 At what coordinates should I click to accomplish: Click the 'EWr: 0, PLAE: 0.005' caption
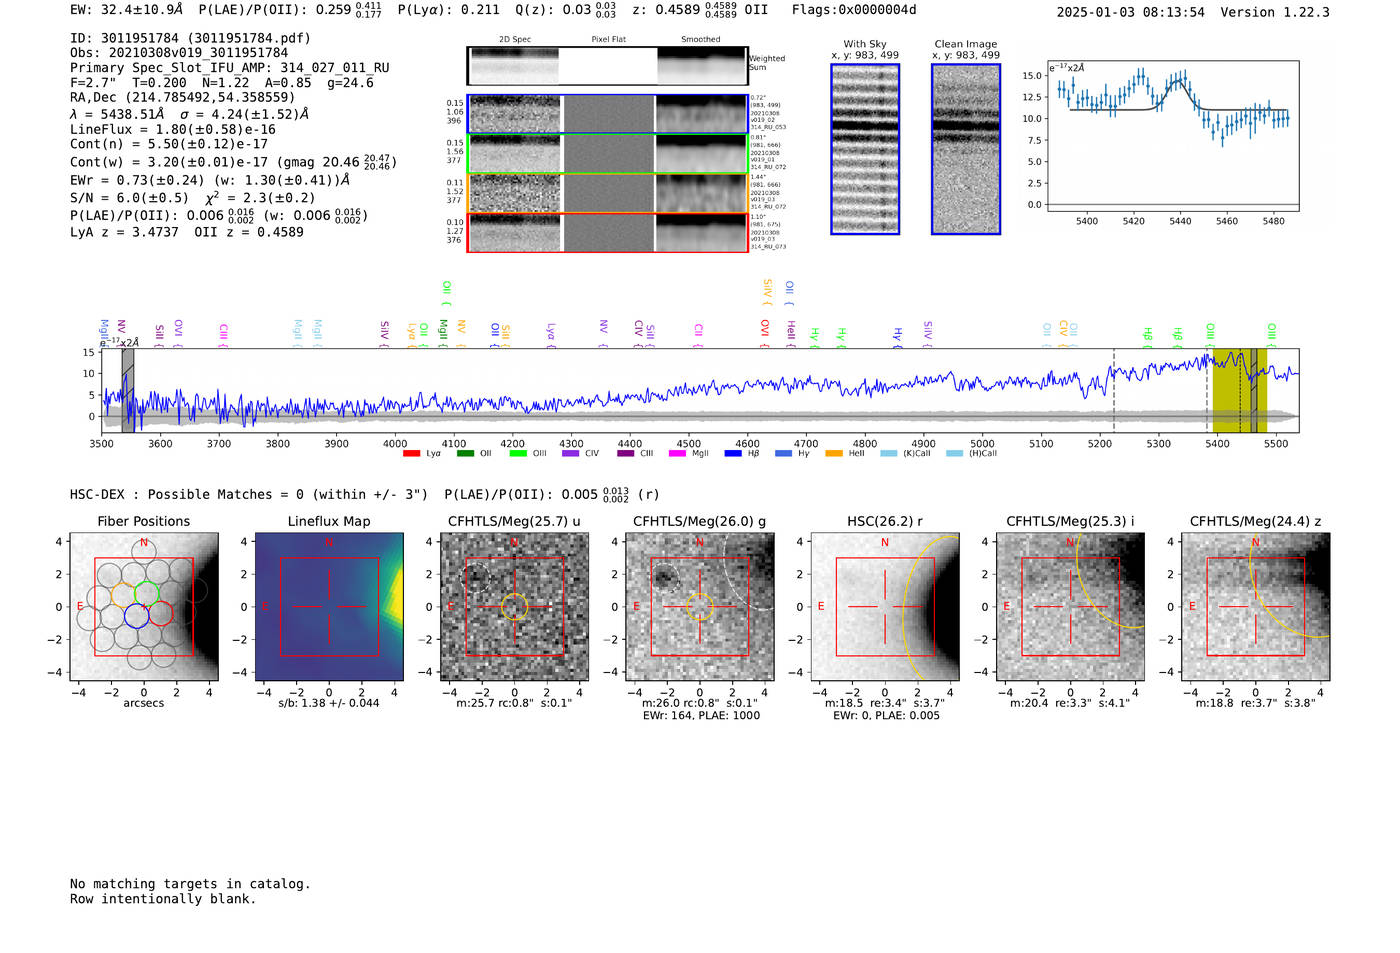(886, 716)
